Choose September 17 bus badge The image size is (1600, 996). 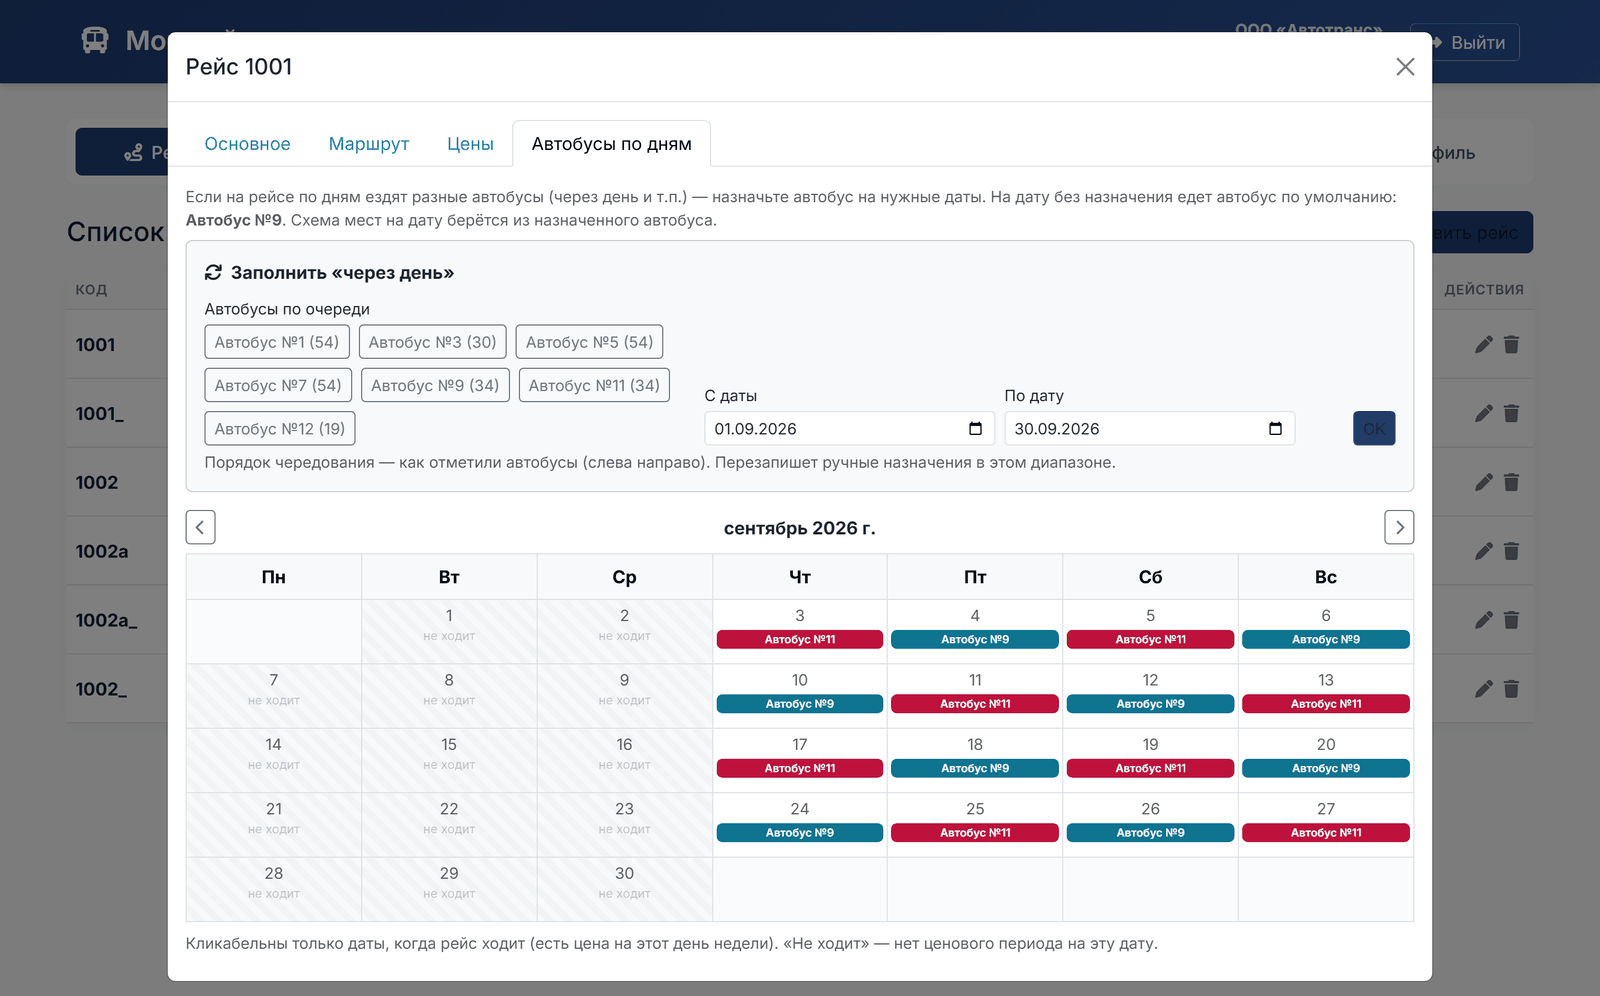(x=800, y=768)
